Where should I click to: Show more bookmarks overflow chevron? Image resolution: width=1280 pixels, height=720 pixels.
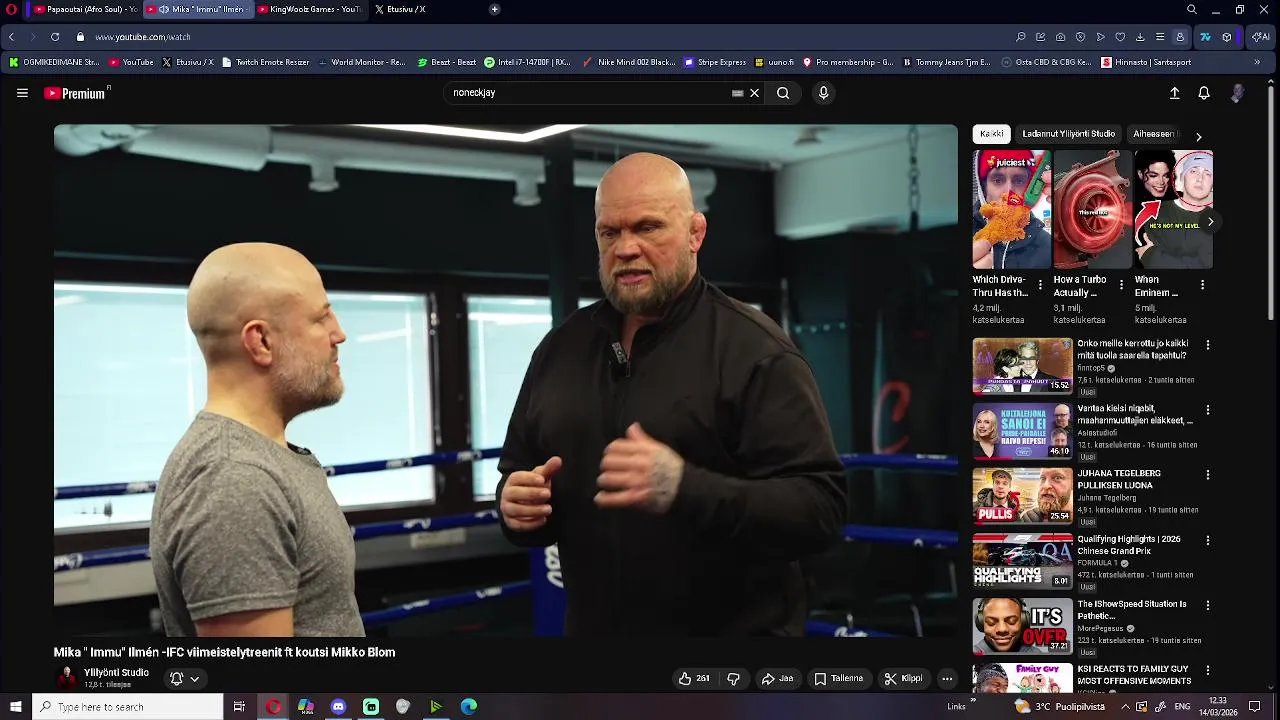[1257, 62]
